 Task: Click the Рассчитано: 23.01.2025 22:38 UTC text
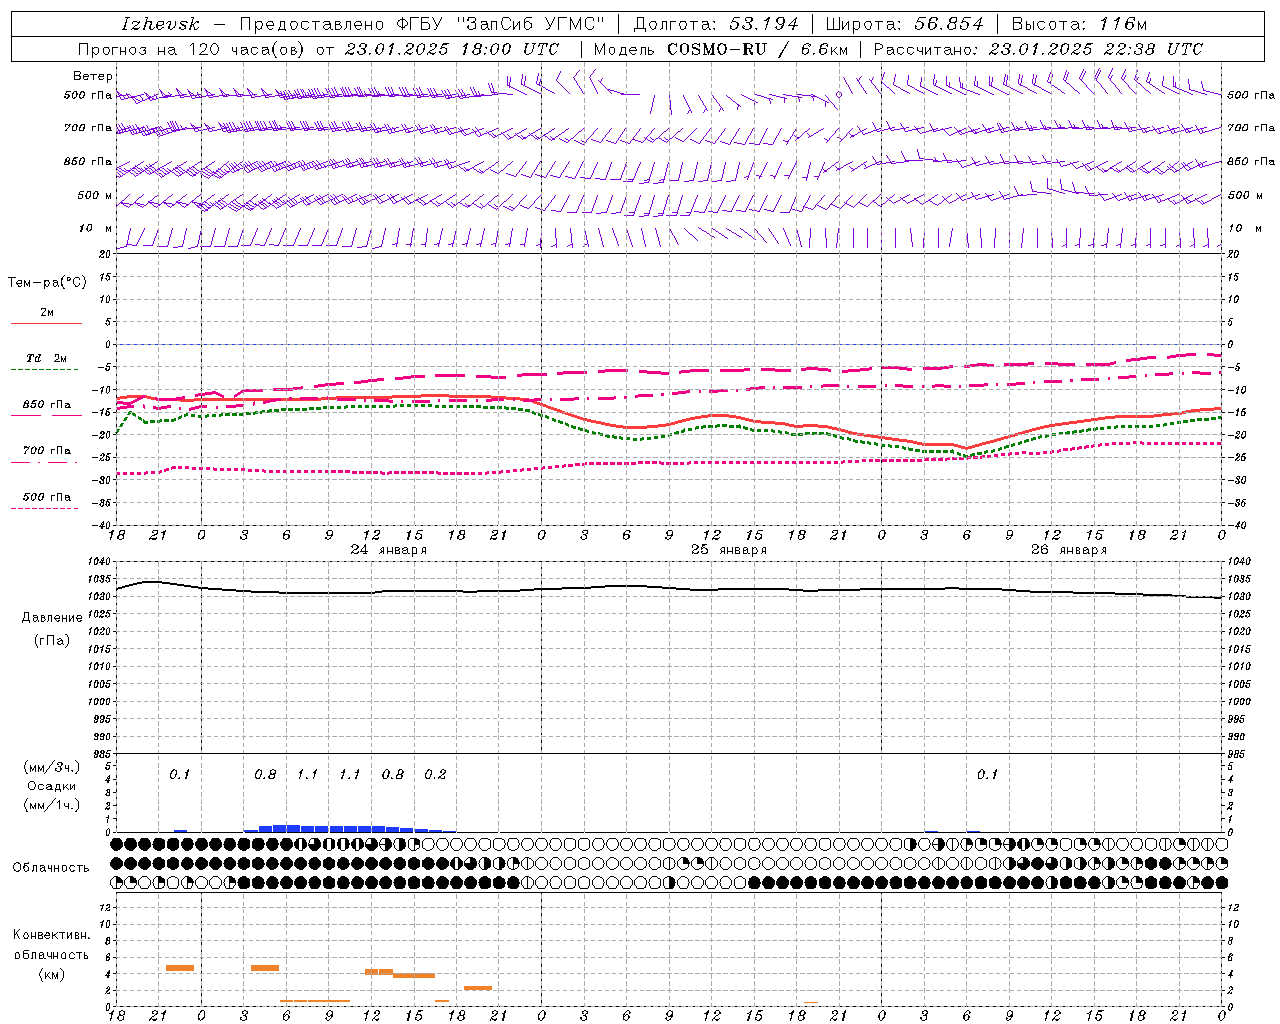1038,49
